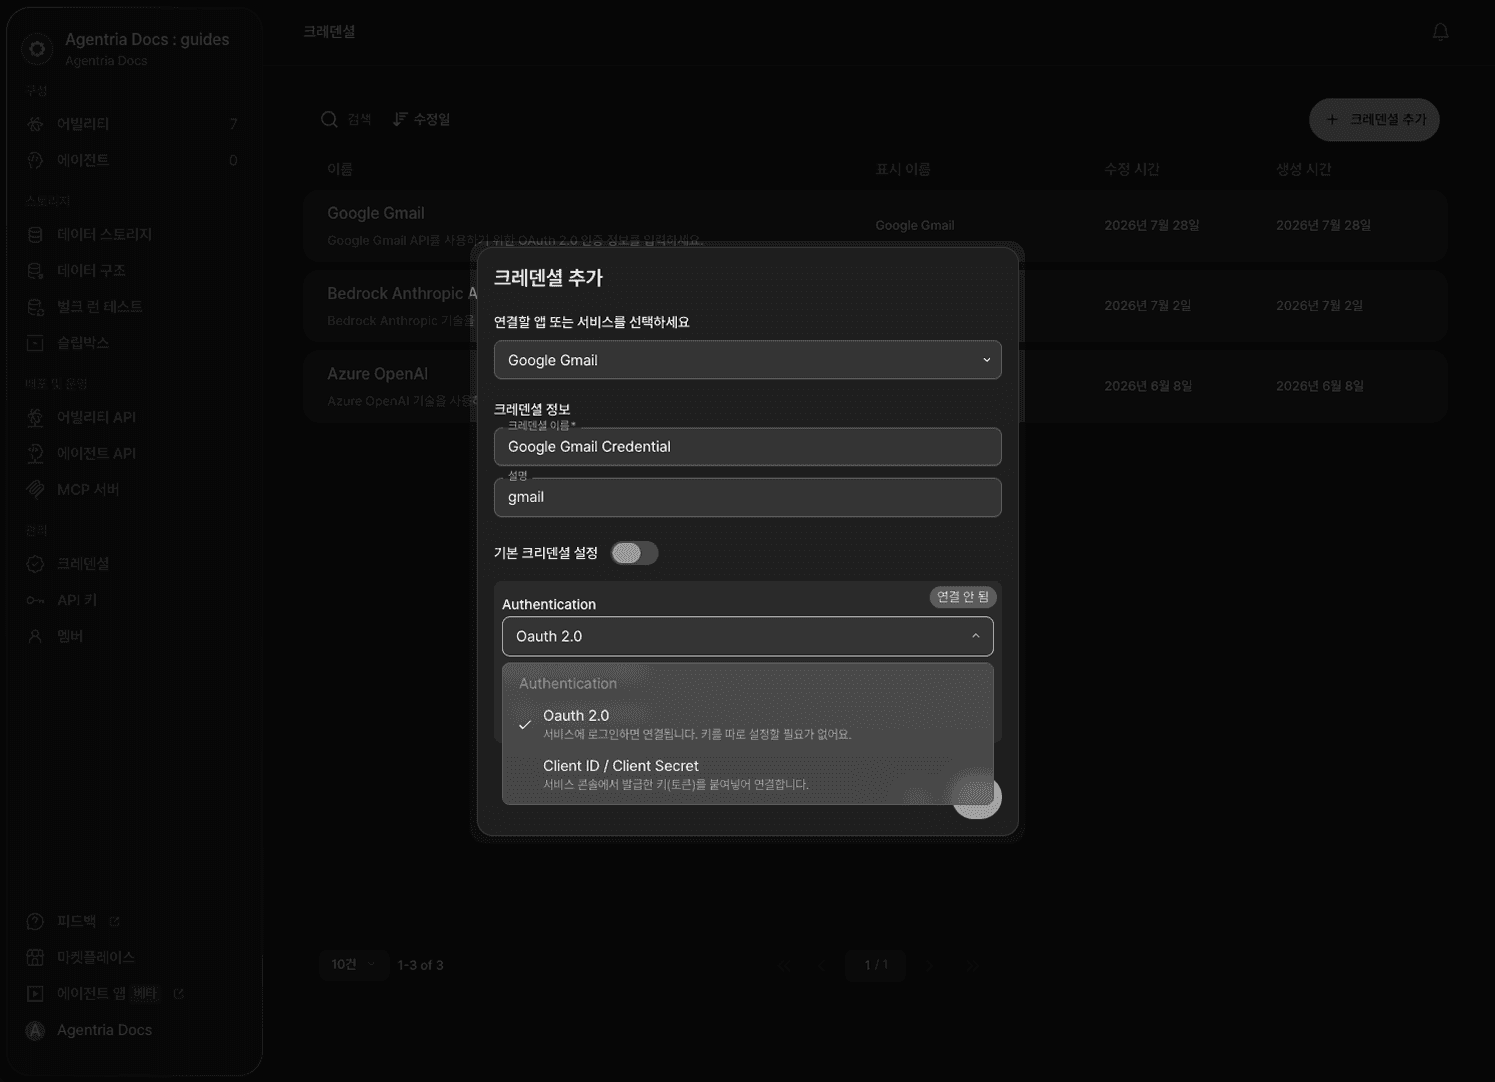
Task: Click the API 키 key icon
Action: pyautogui.click(x=36, y=600)
